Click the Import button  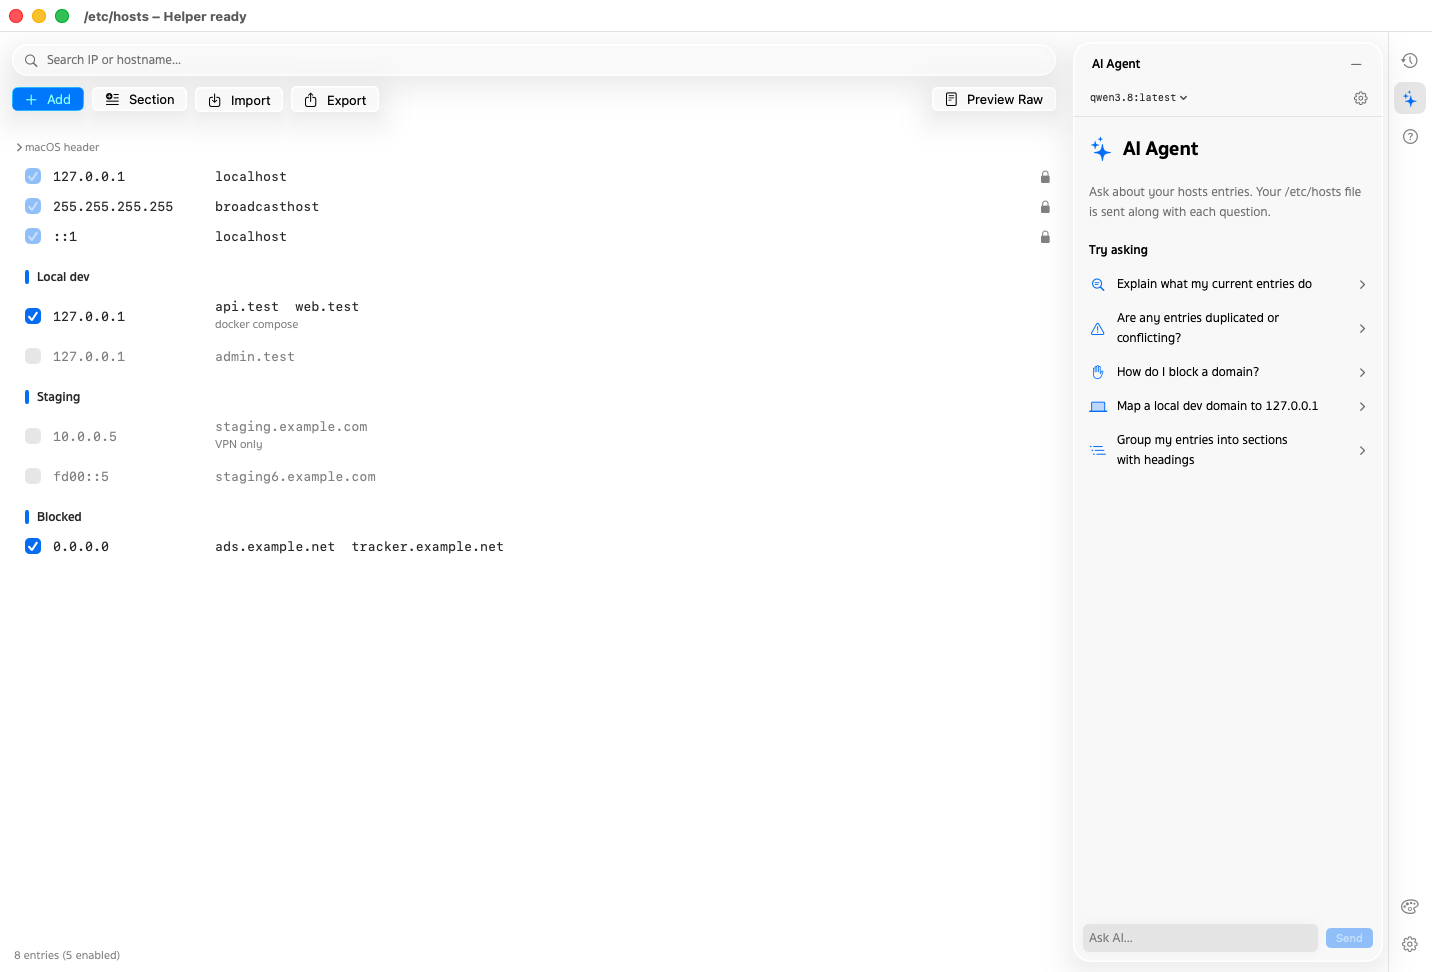point(239,100)
